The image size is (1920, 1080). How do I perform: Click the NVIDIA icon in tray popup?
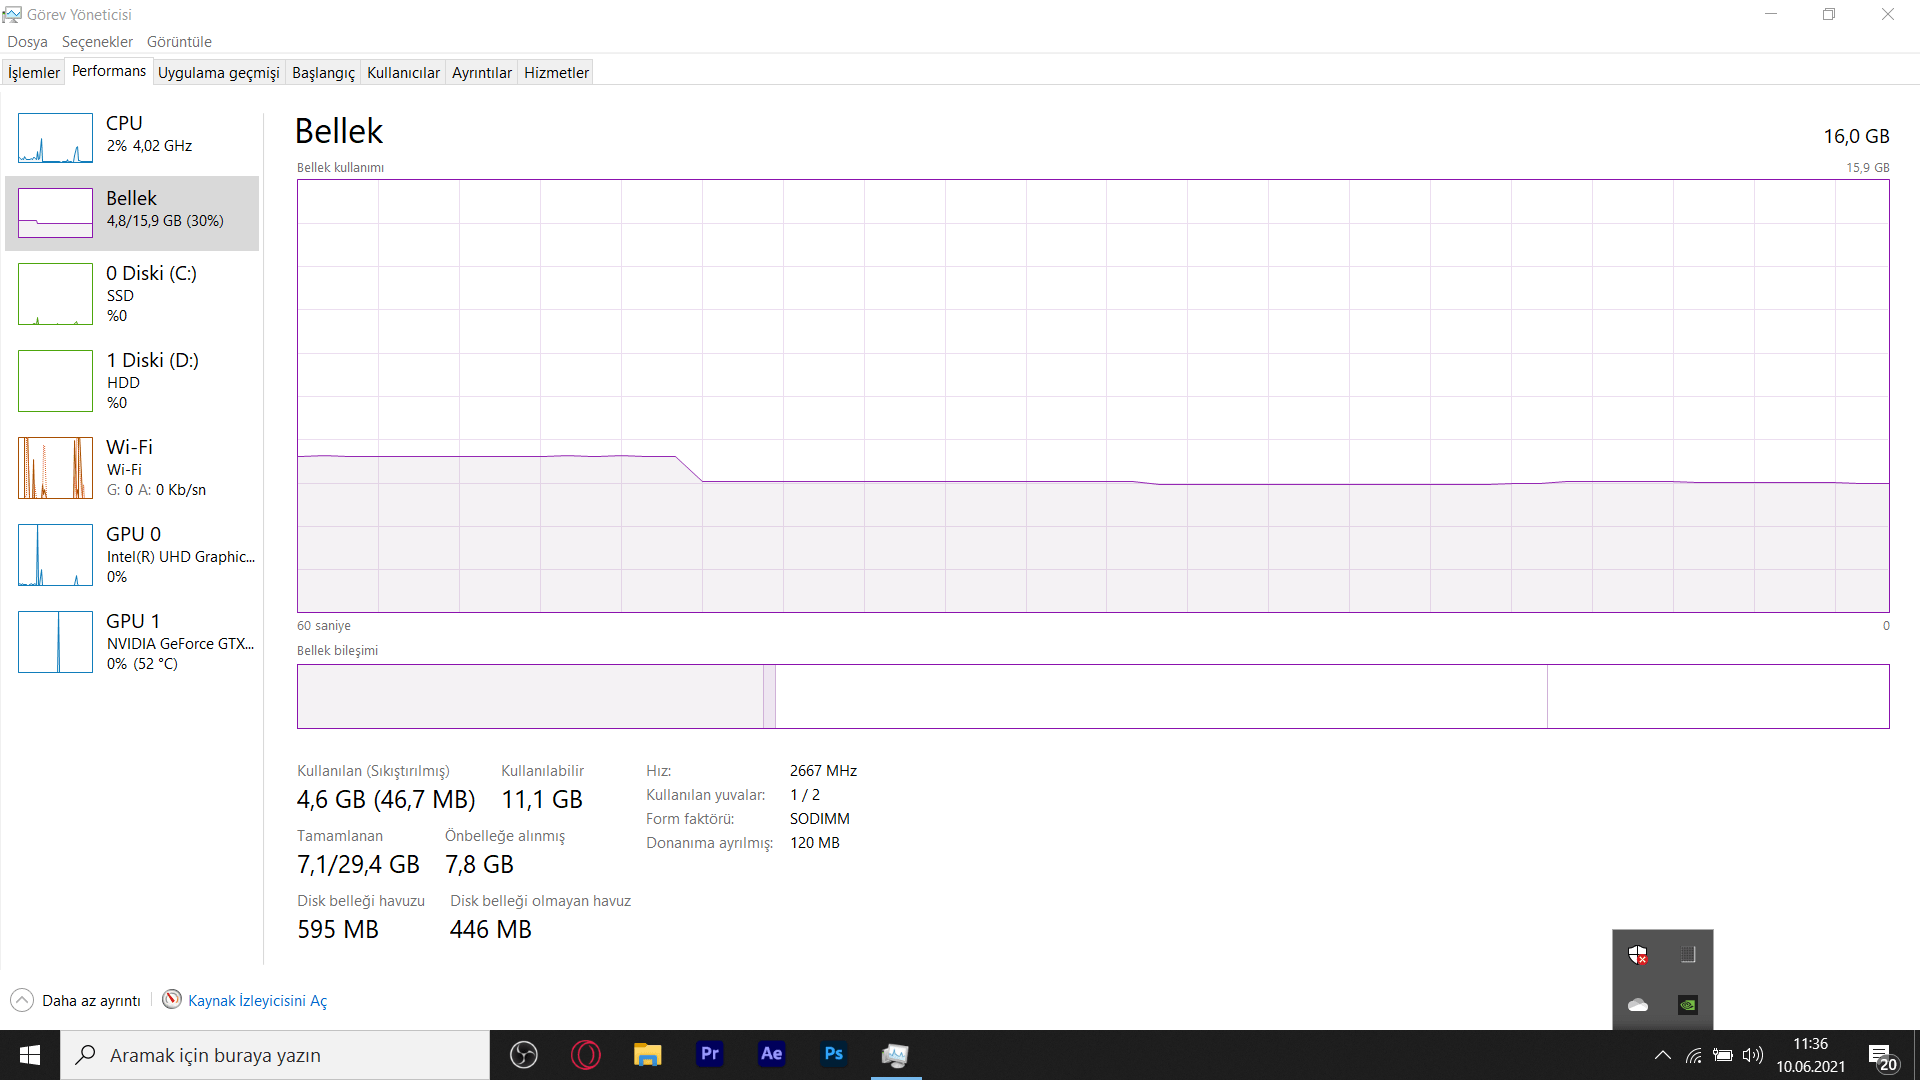1688,1005
